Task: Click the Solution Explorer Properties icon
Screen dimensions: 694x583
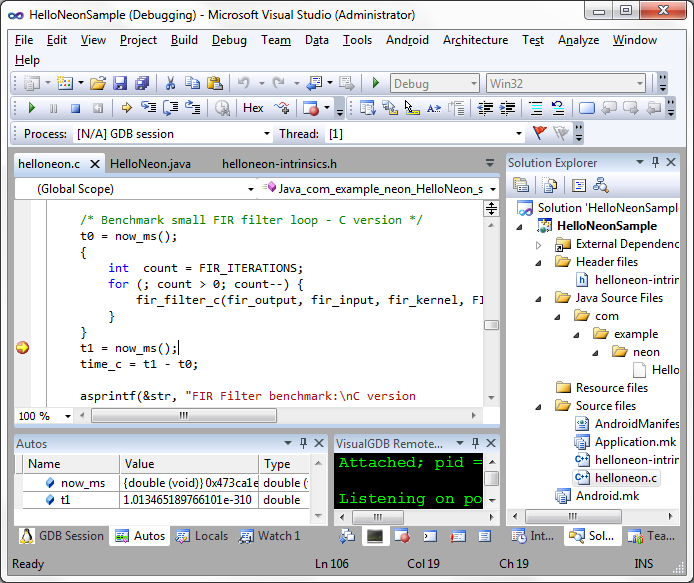Action: point(521,184)
